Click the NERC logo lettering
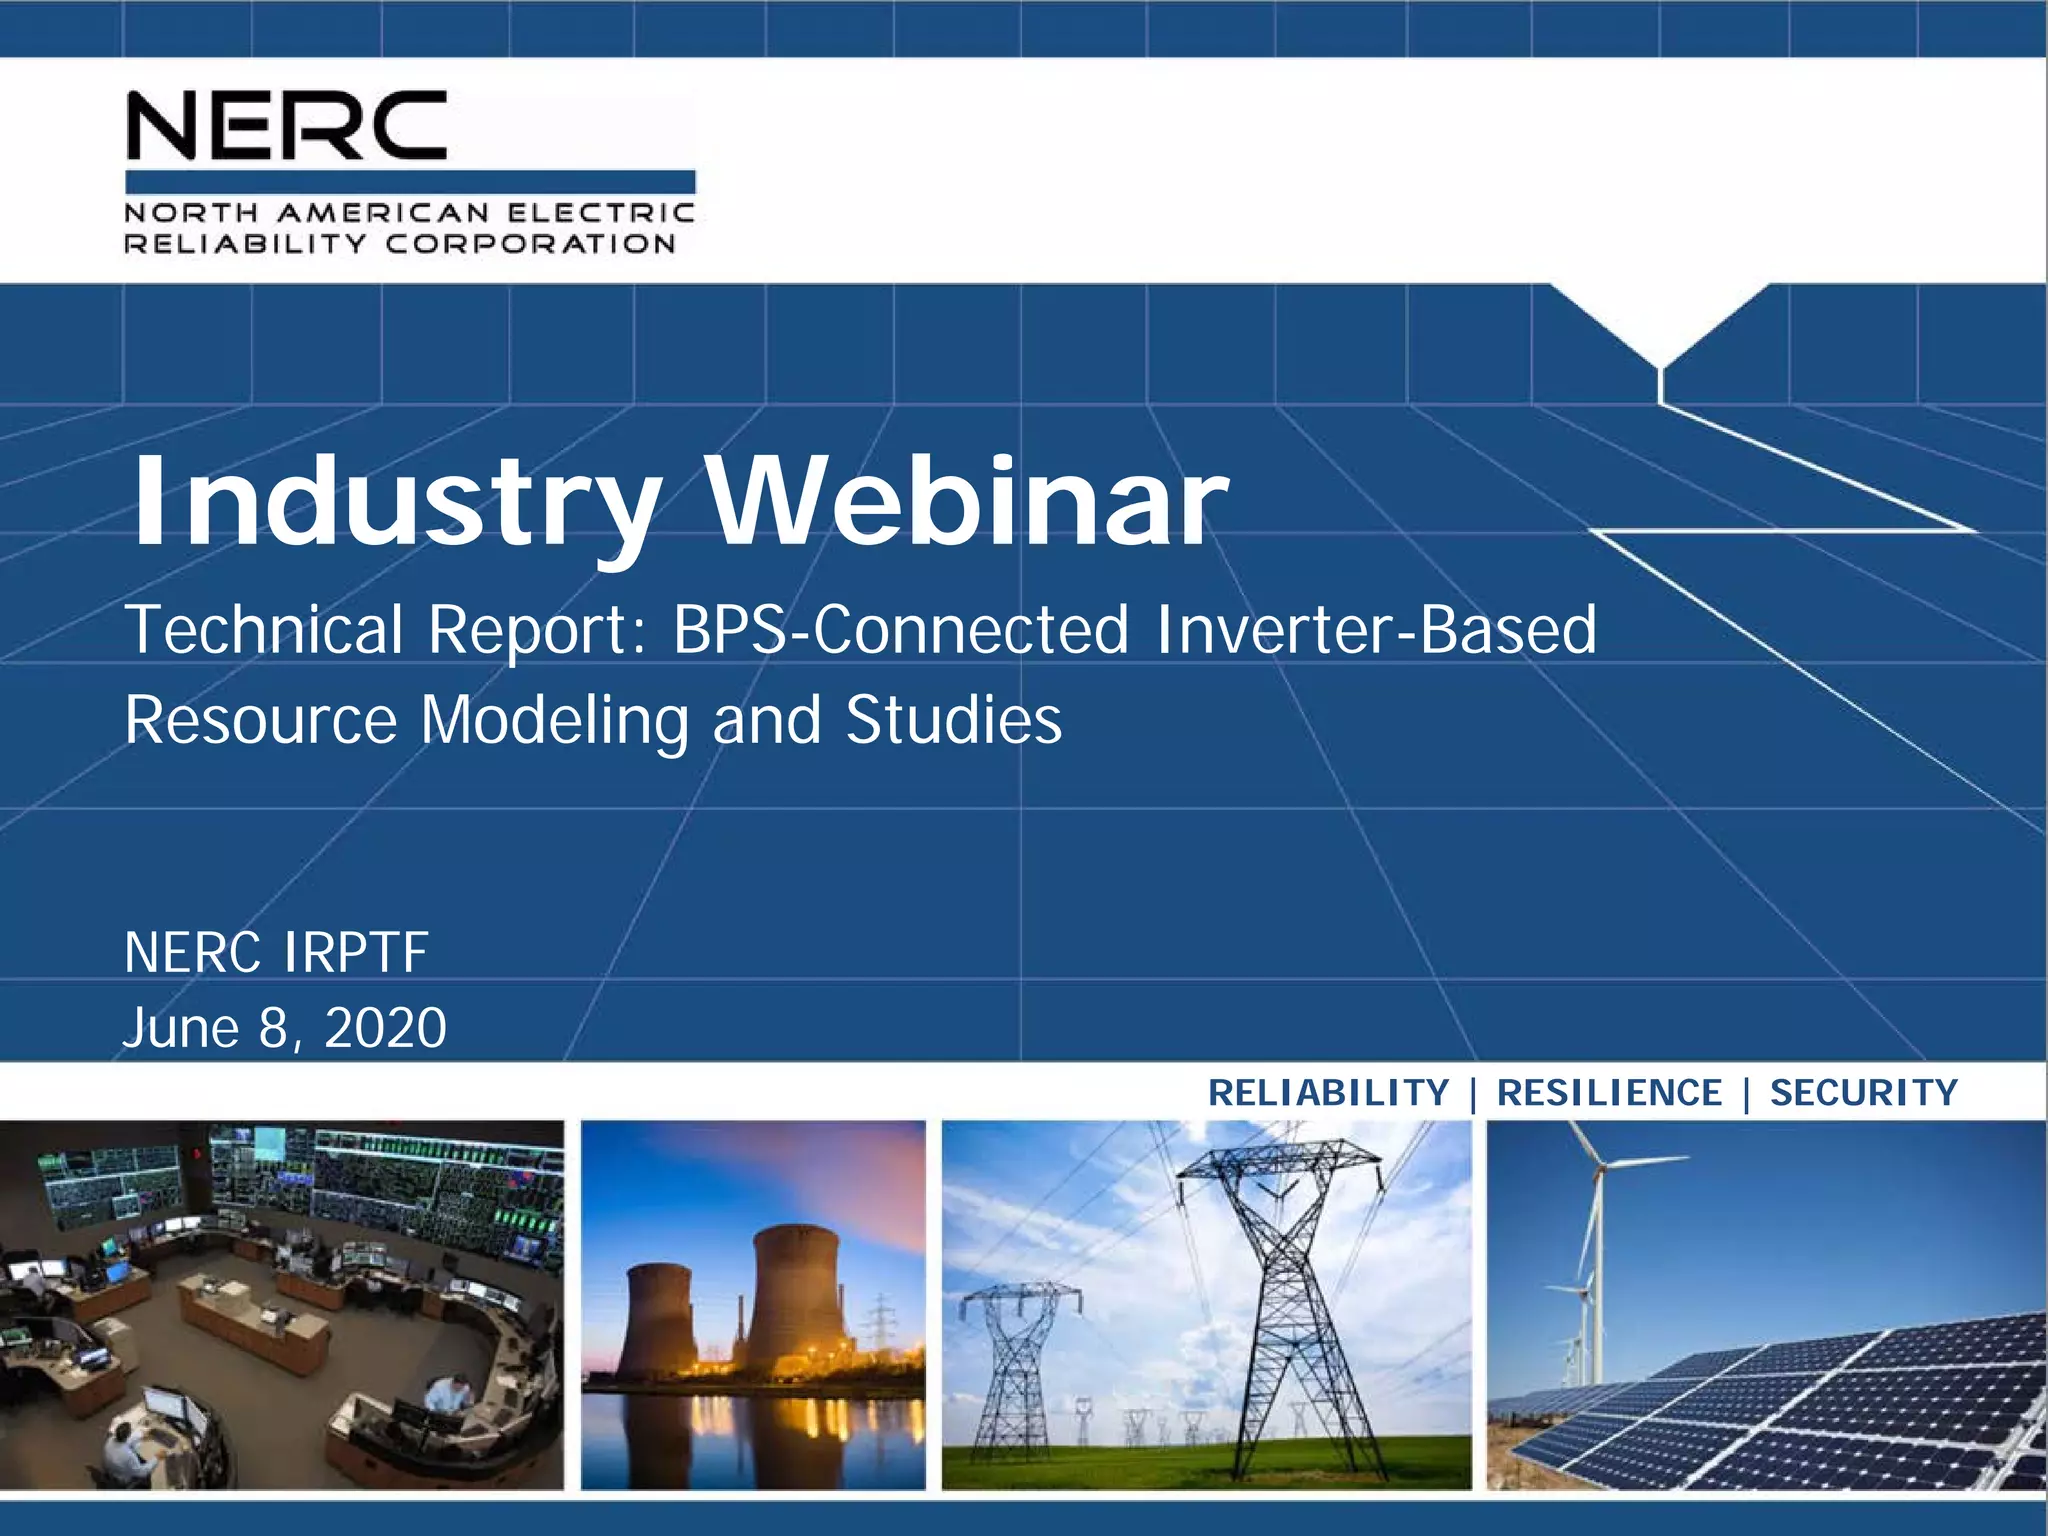2048x1536 pixels. (286, 125)
